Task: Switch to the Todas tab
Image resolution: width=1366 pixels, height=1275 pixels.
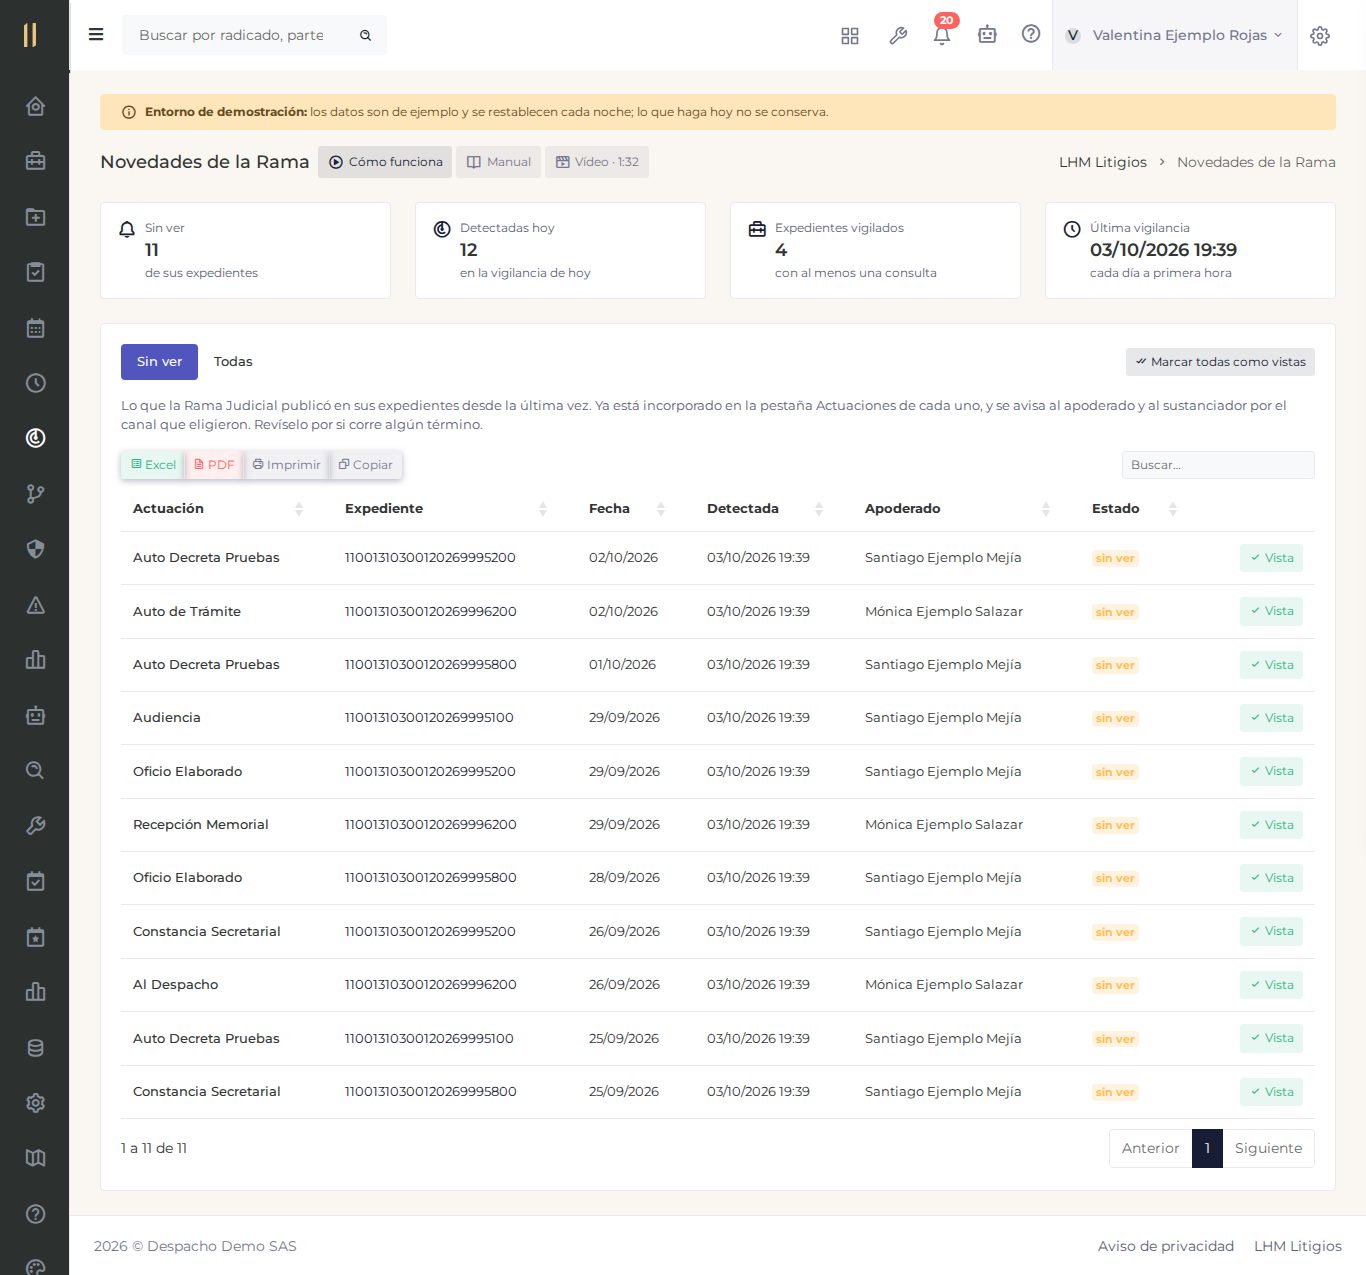Action: click(233, 362)
